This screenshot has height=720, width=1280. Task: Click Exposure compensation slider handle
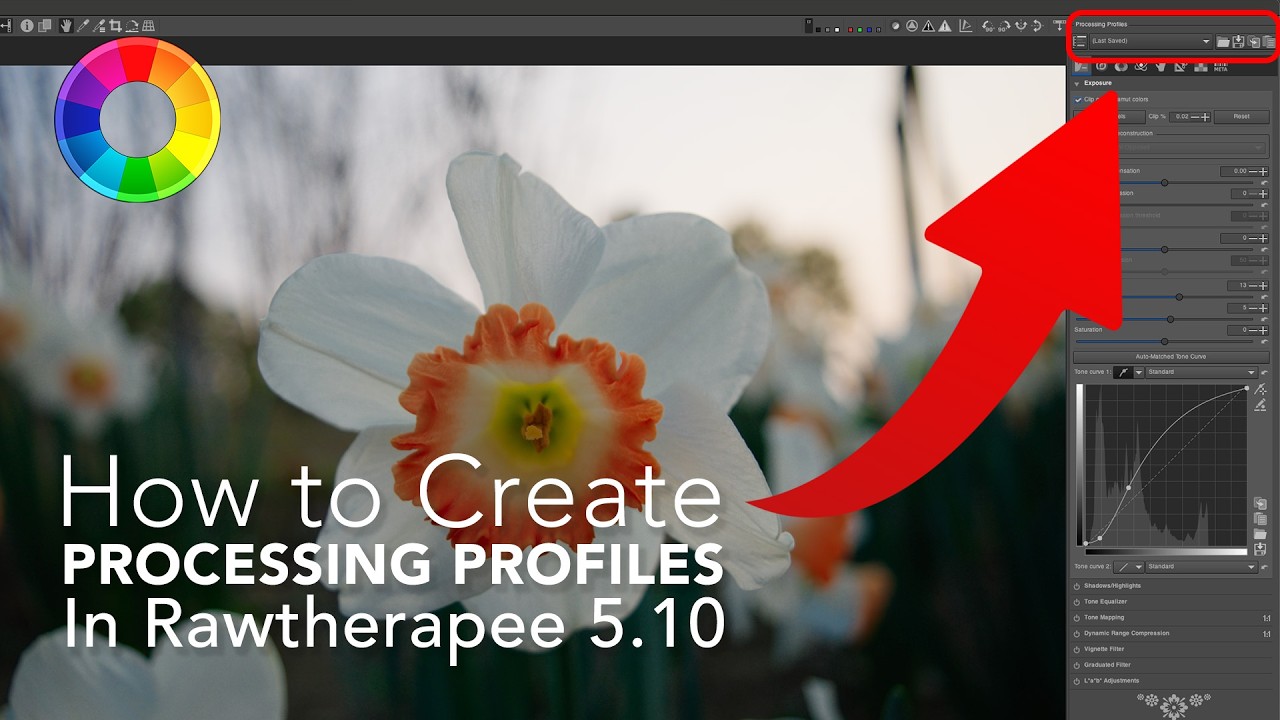1164,183
